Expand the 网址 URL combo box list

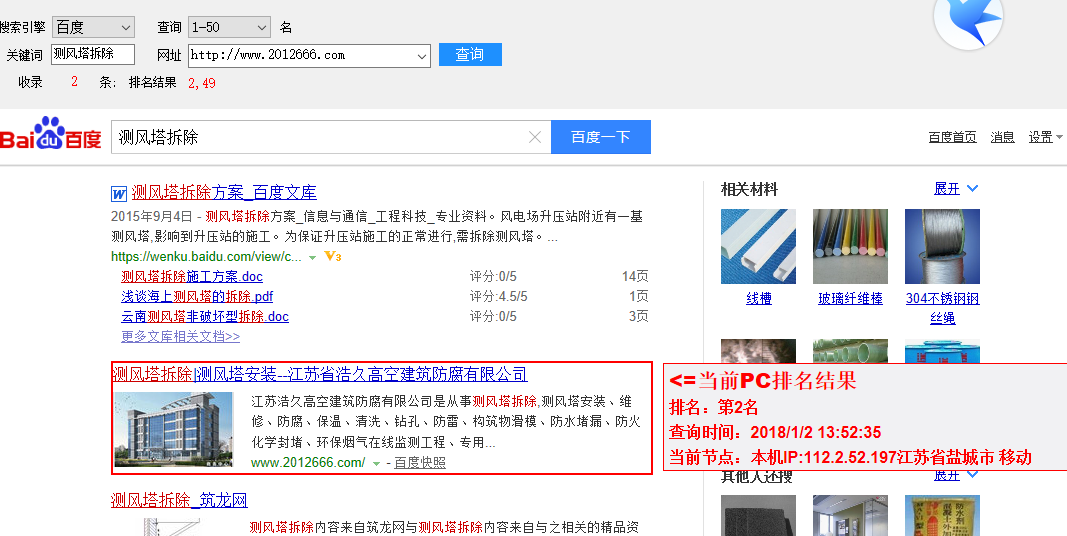(420, 56)
